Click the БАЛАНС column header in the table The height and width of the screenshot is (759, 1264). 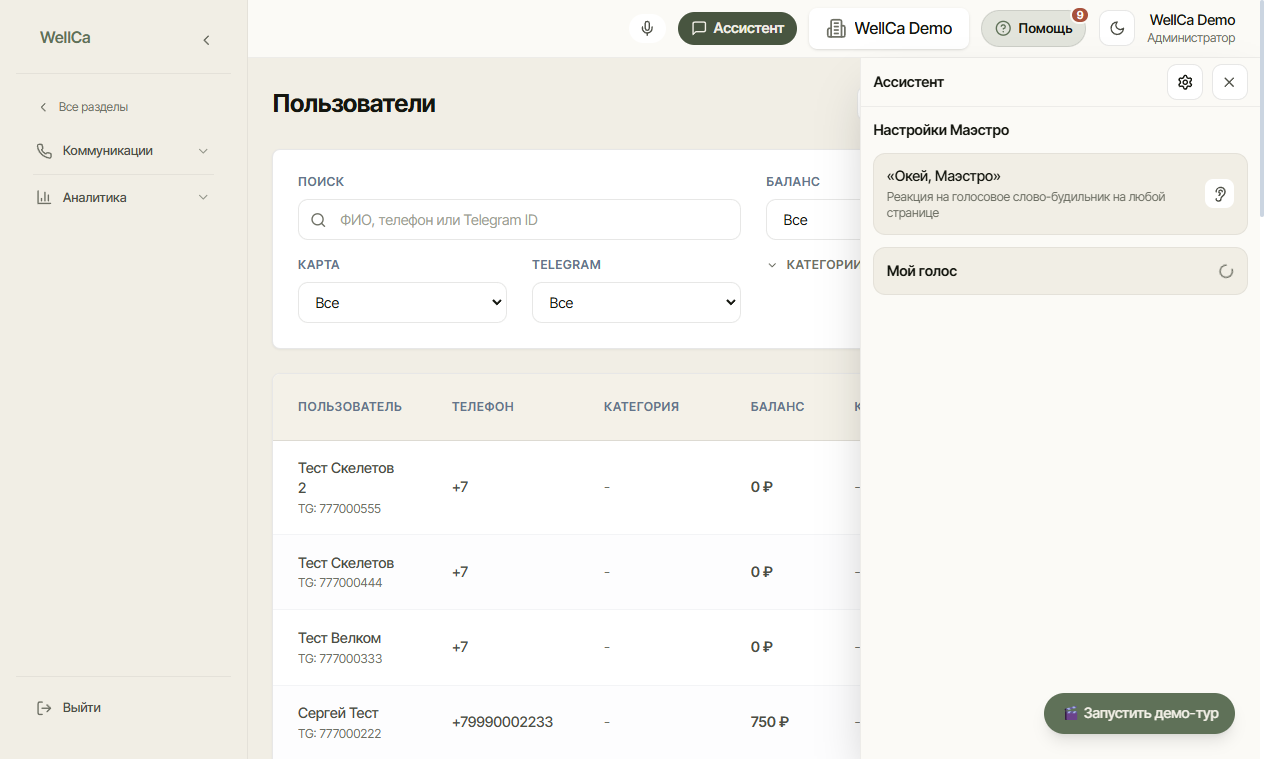tap(777, 407)
